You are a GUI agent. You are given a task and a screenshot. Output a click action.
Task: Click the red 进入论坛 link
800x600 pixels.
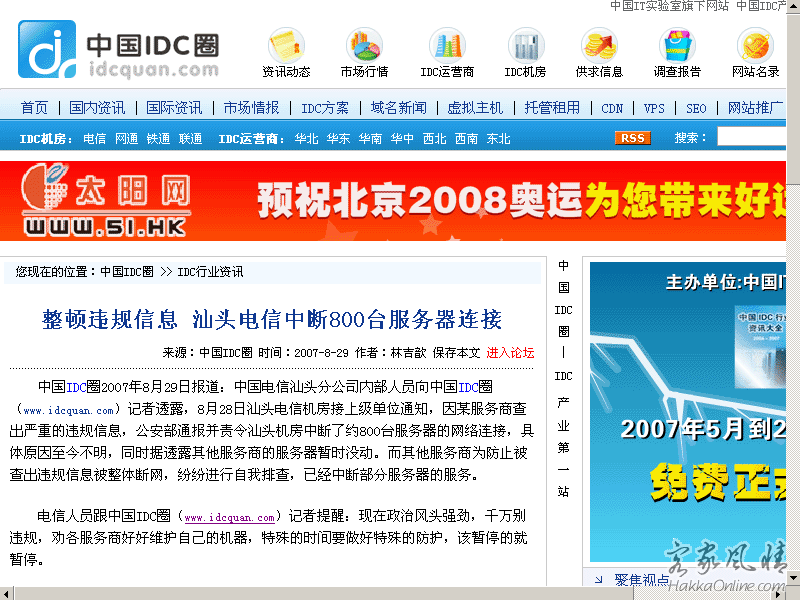pos(510,353)
